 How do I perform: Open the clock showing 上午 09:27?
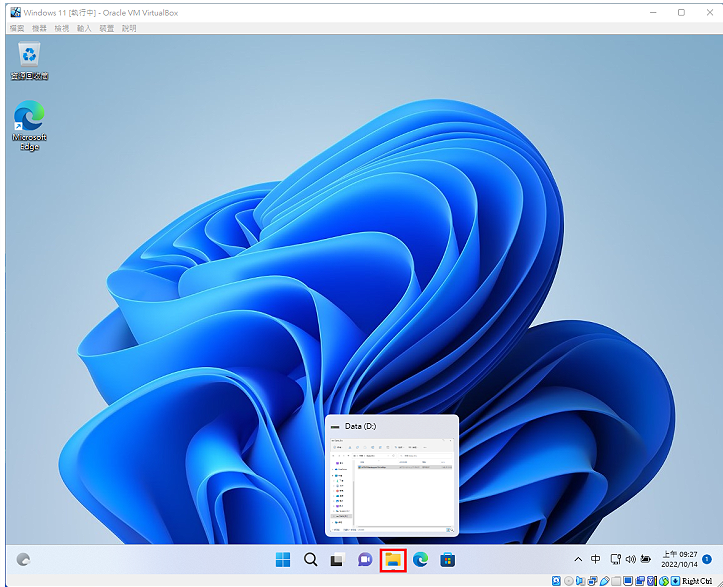(679, 559)
